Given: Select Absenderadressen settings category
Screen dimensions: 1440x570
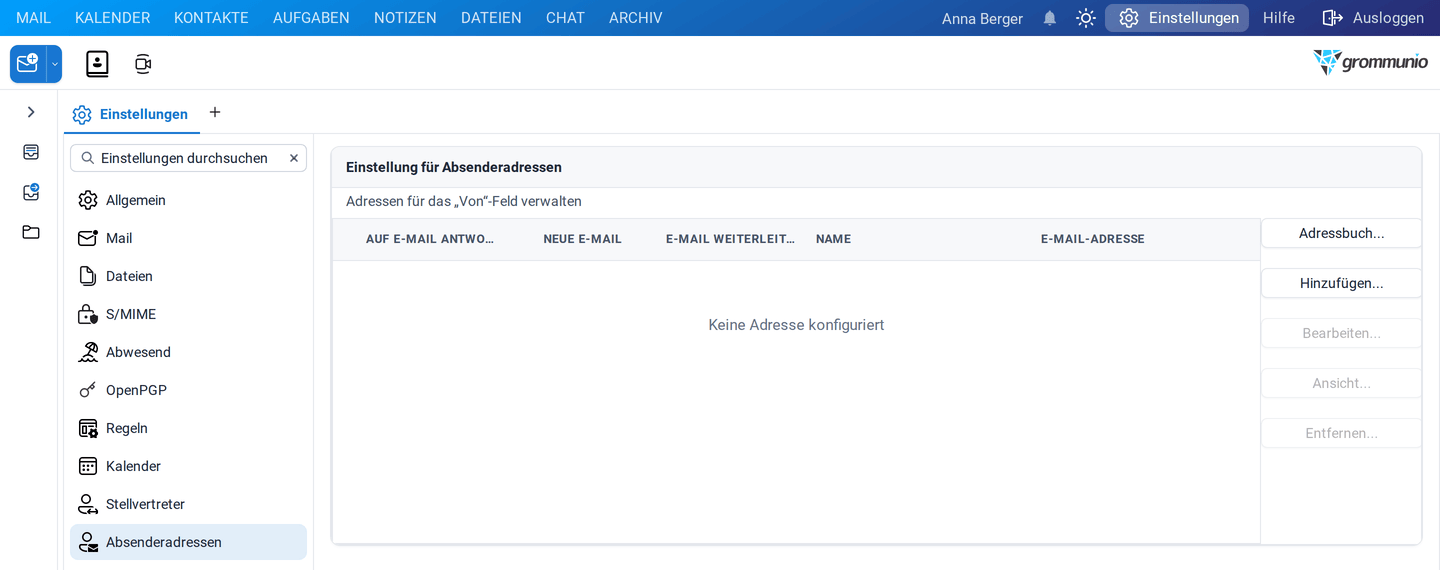Looking at the screenshot, I should click(x=188, y=542).
